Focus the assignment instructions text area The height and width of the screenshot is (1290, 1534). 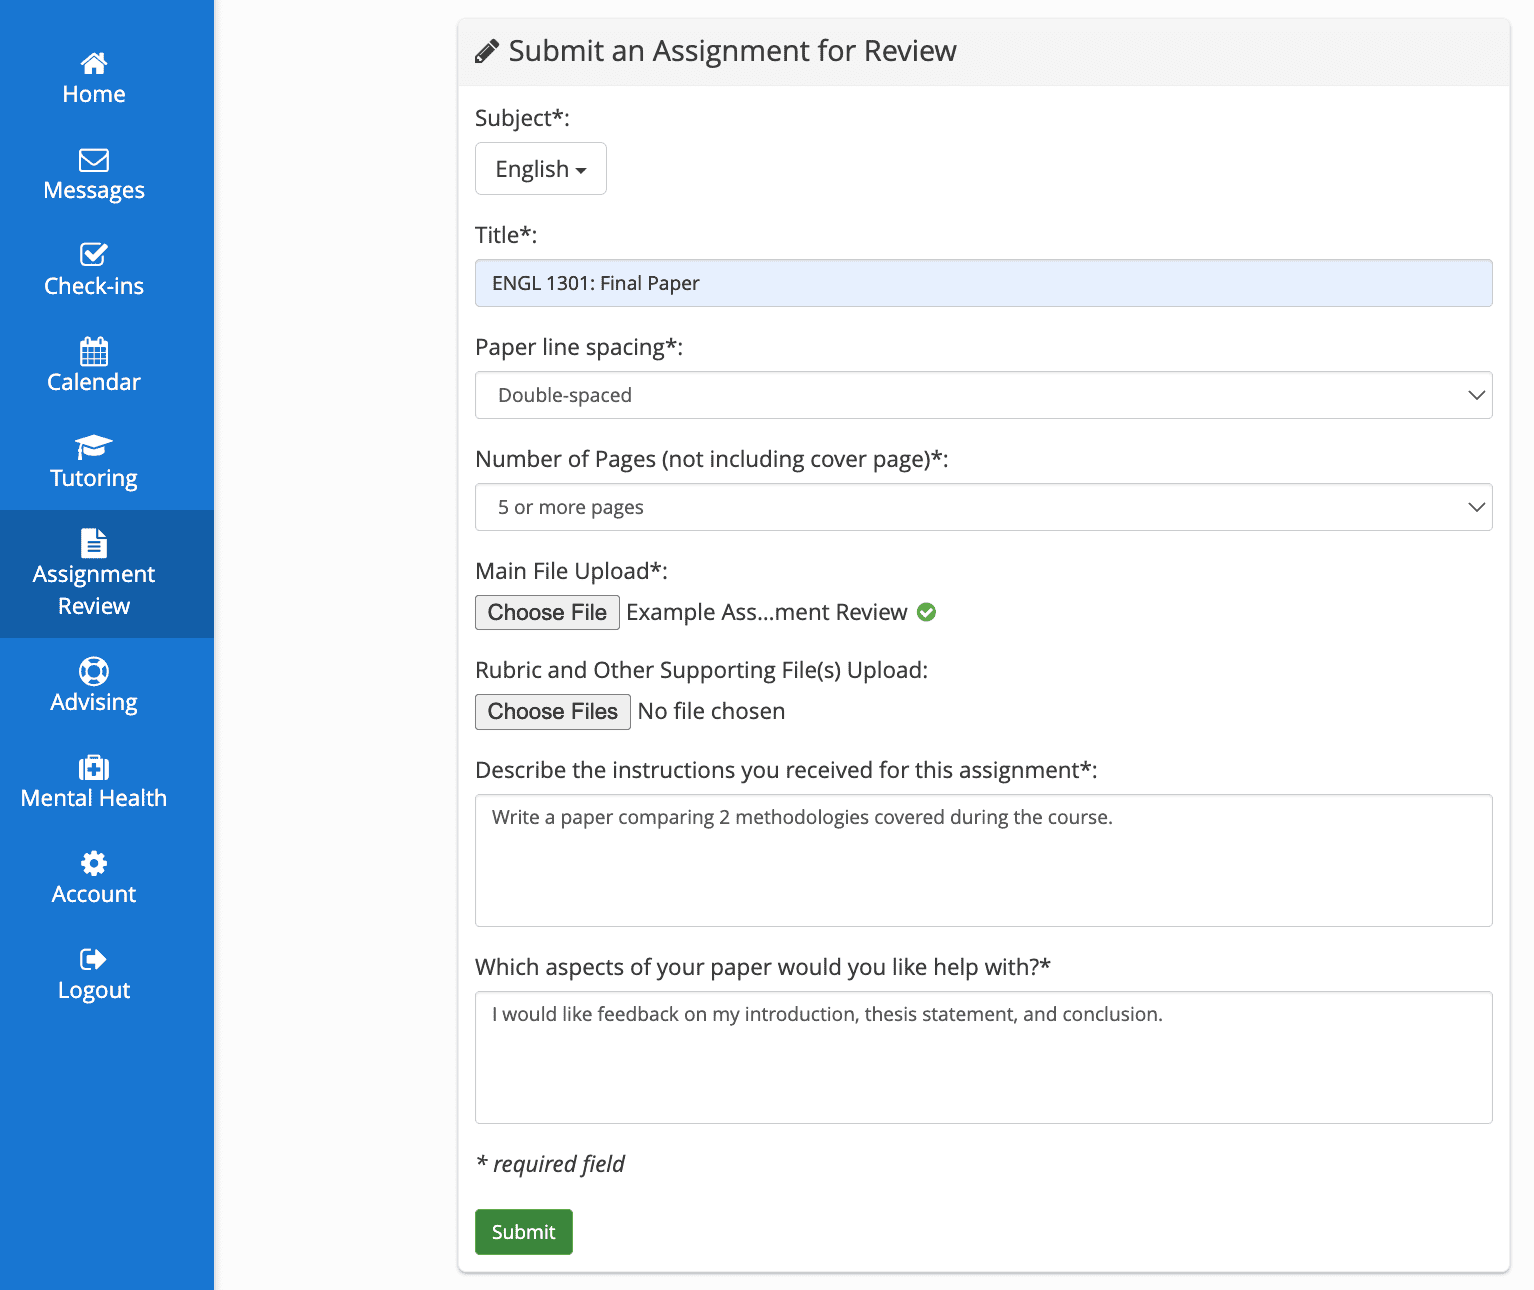983,860
